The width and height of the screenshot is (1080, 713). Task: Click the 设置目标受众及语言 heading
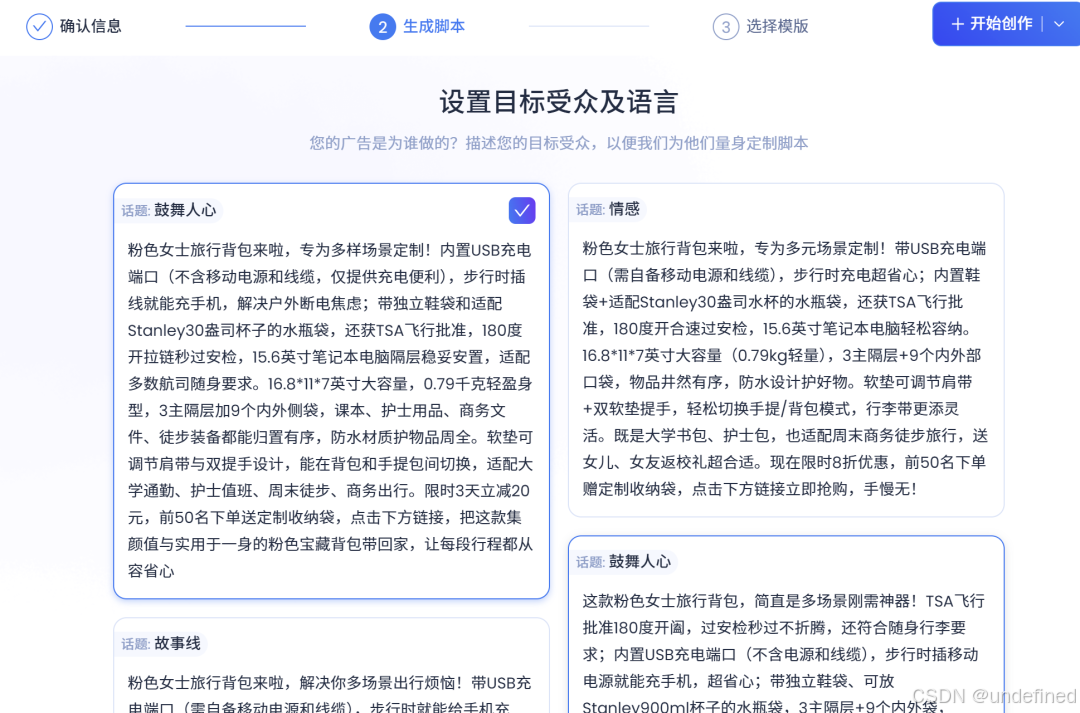[x=559, y=102]
